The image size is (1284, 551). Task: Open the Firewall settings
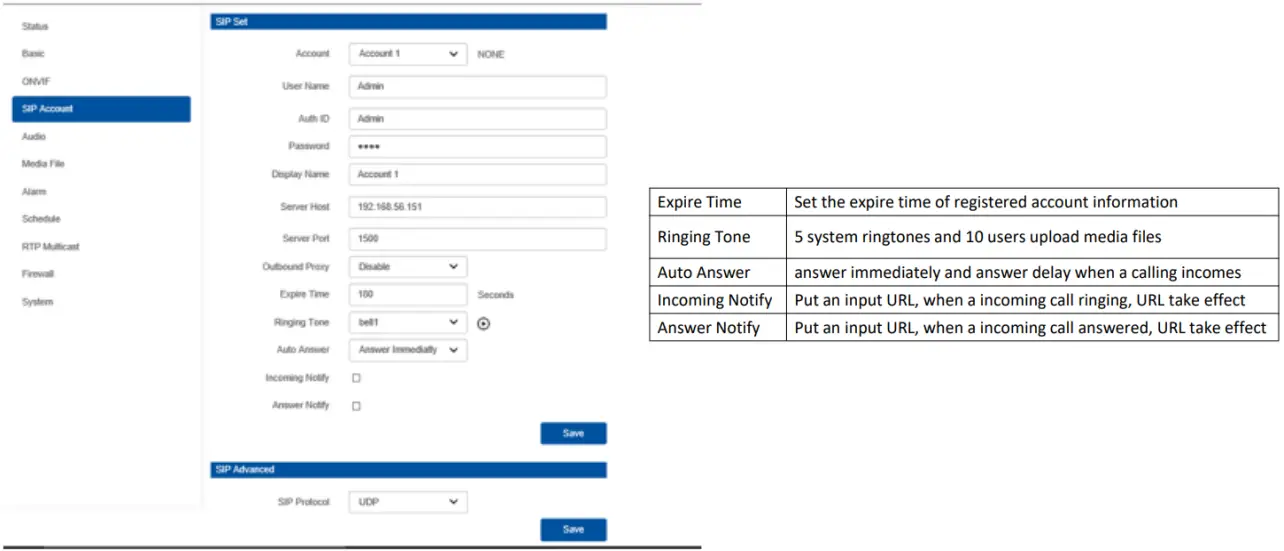point(38,273)
